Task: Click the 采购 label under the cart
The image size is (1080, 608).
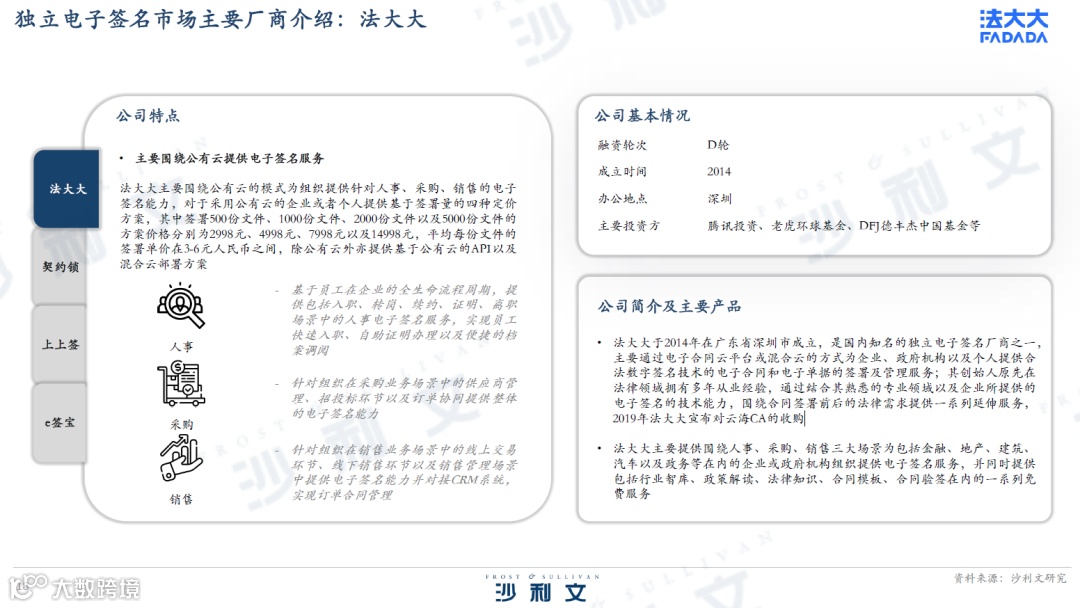Action: [181, 424]
